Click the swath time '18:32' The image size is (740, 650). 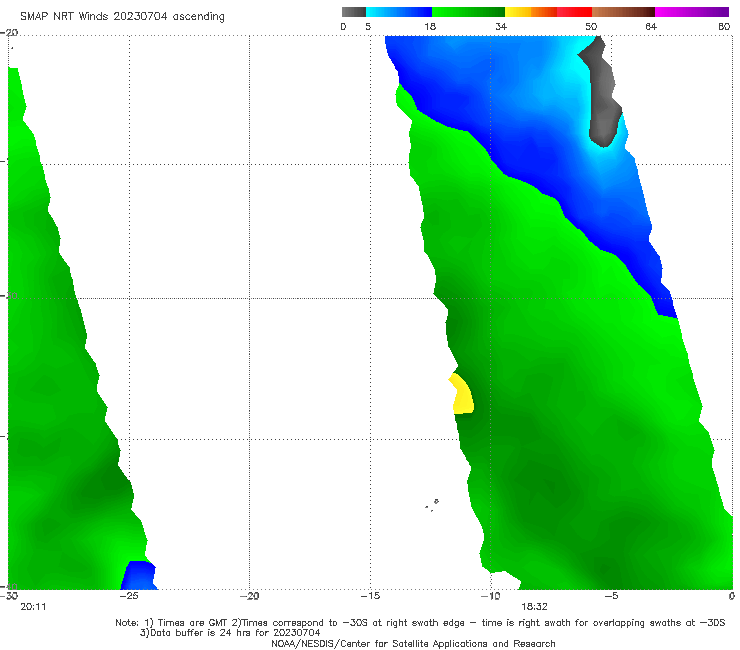click(x=534, y=607)
